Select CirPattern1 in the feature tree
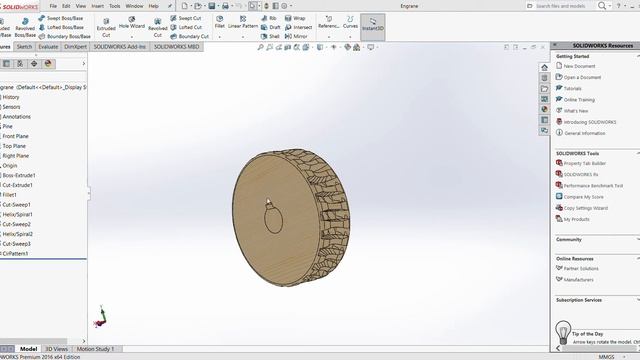Image resolution: width=640 pixels, height=360 pixels. (x=15, y=253)
